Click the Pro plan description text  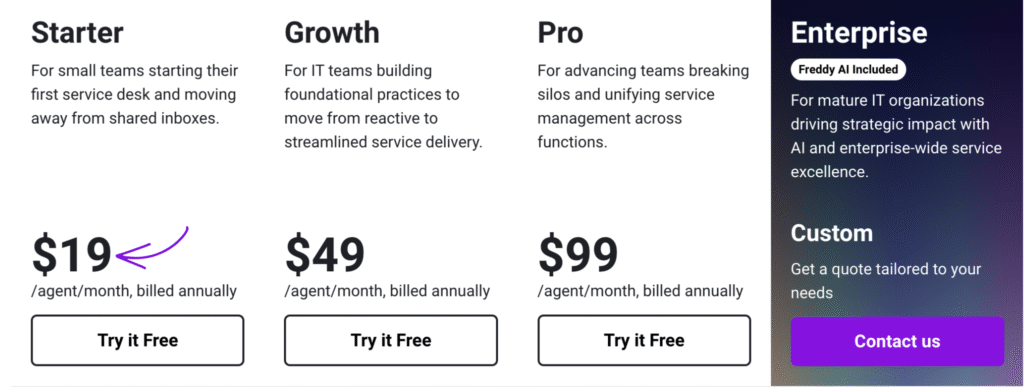click(x=643, y=106)
